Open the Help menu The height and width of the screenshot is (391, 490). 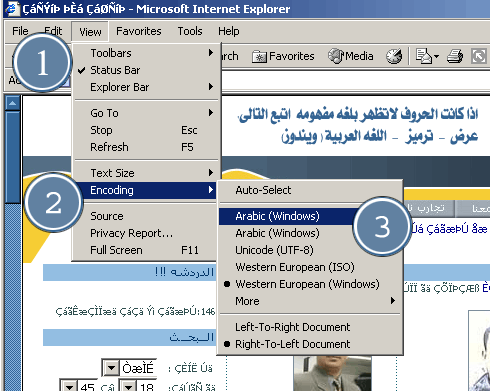click(x=229, y=31)
